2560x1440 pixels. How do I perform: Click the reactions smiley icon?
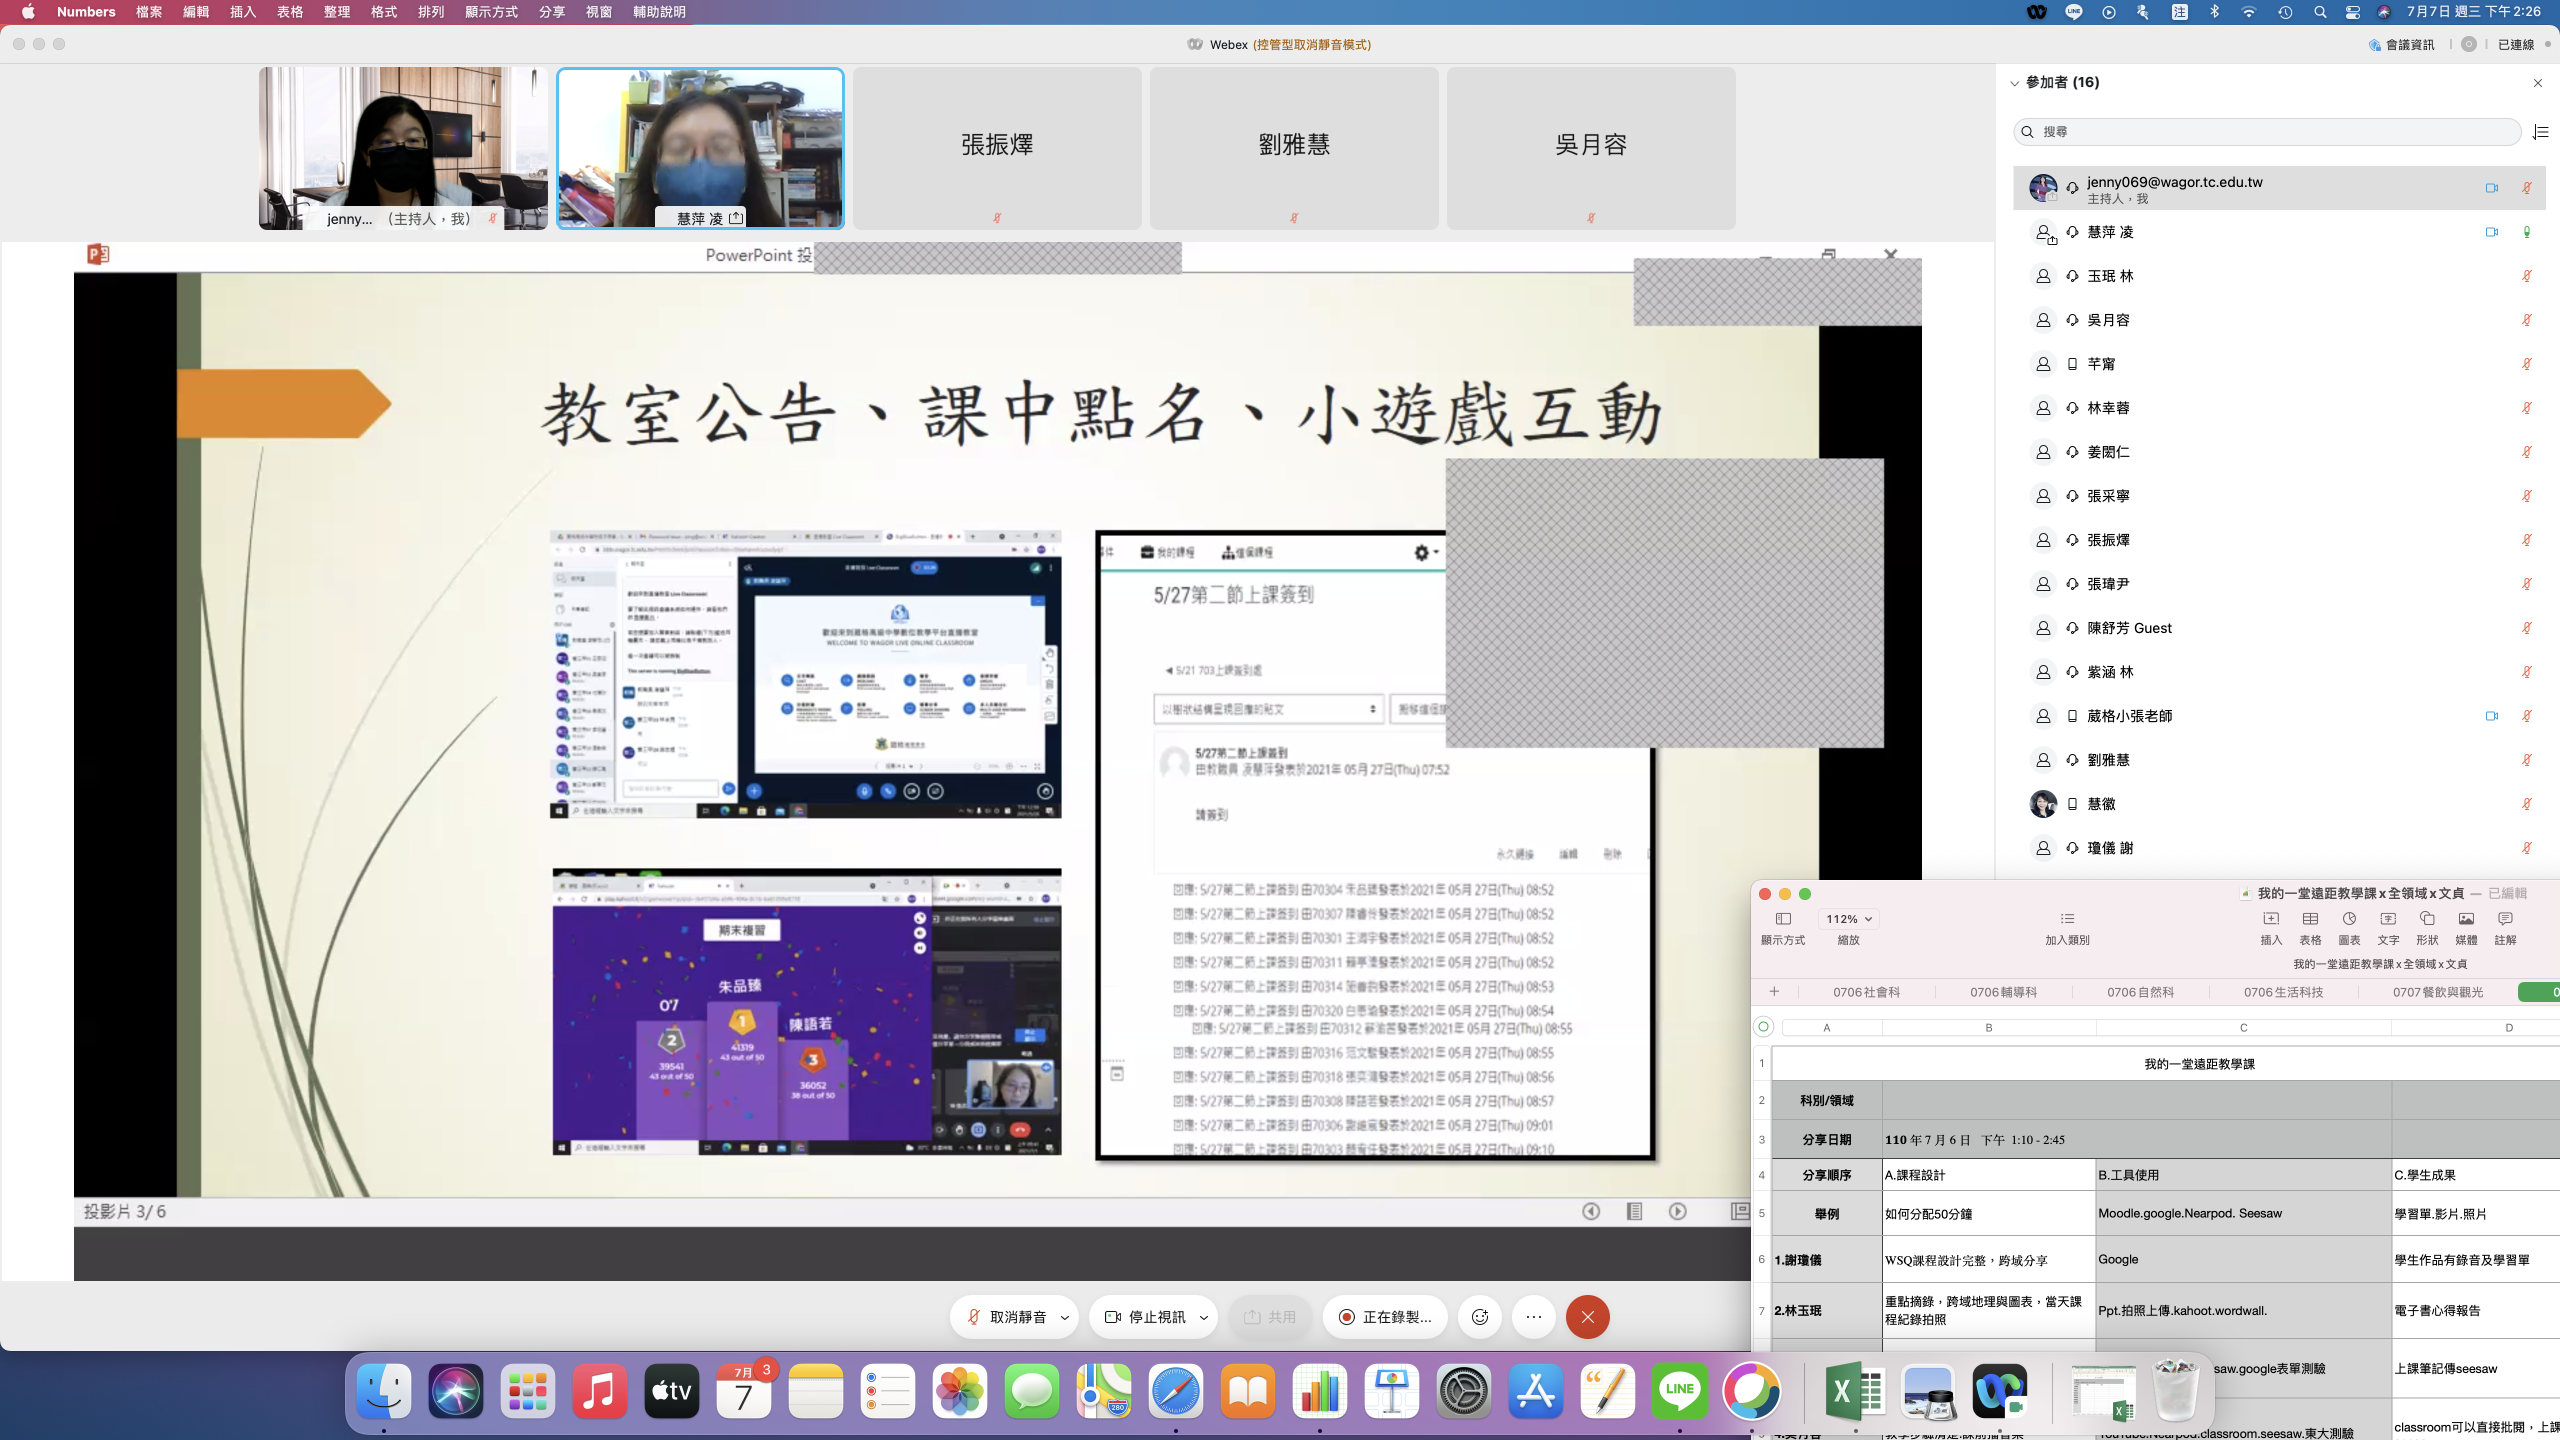[1480, 1317]
